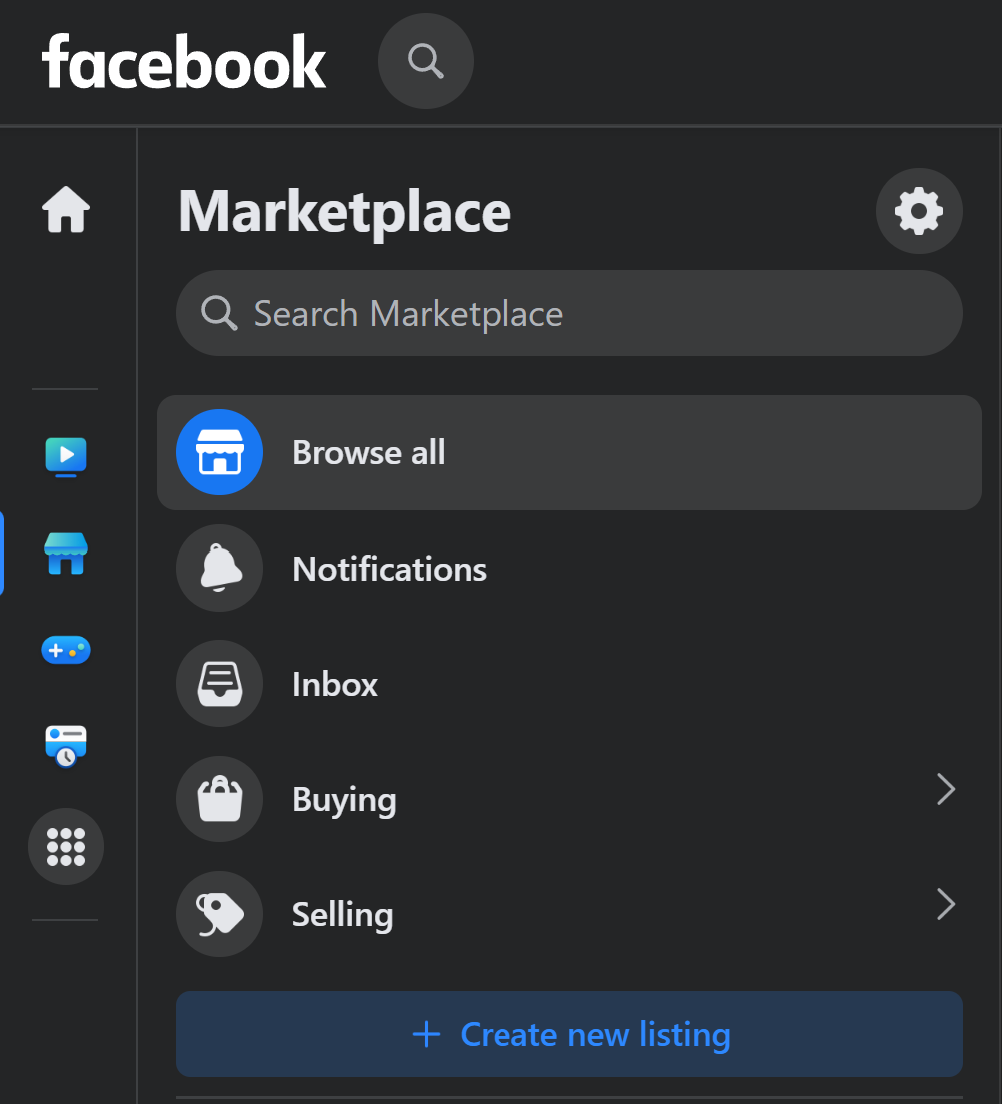Click the Buying shopping bag icon
Image resolution: width=1002 pixels, height=1104 pixels.
click(x=220, y=799)
